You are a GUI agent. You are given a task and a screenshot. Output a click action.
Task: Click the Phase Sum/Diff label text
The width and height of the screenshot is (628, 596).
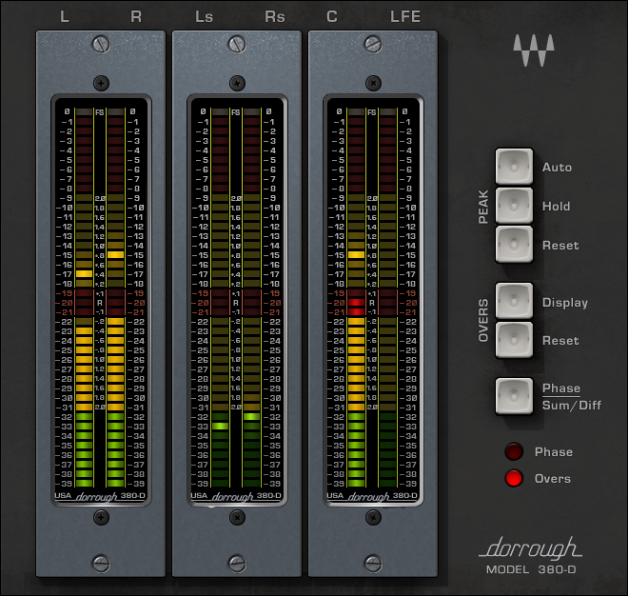[572, 397]
